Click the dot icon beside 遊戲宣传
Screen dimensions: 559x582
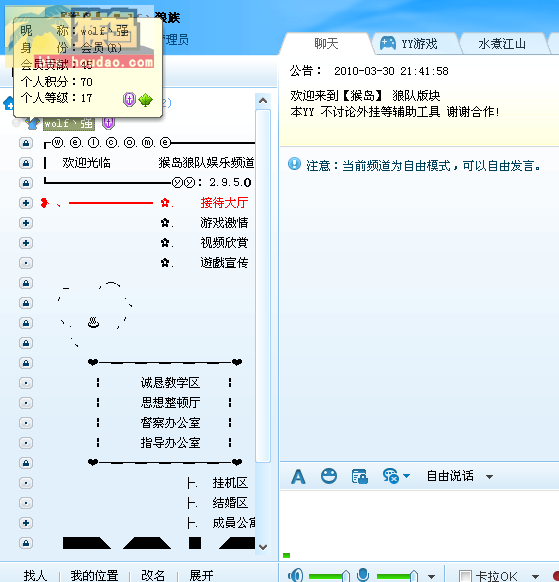(x=26, y=263)
